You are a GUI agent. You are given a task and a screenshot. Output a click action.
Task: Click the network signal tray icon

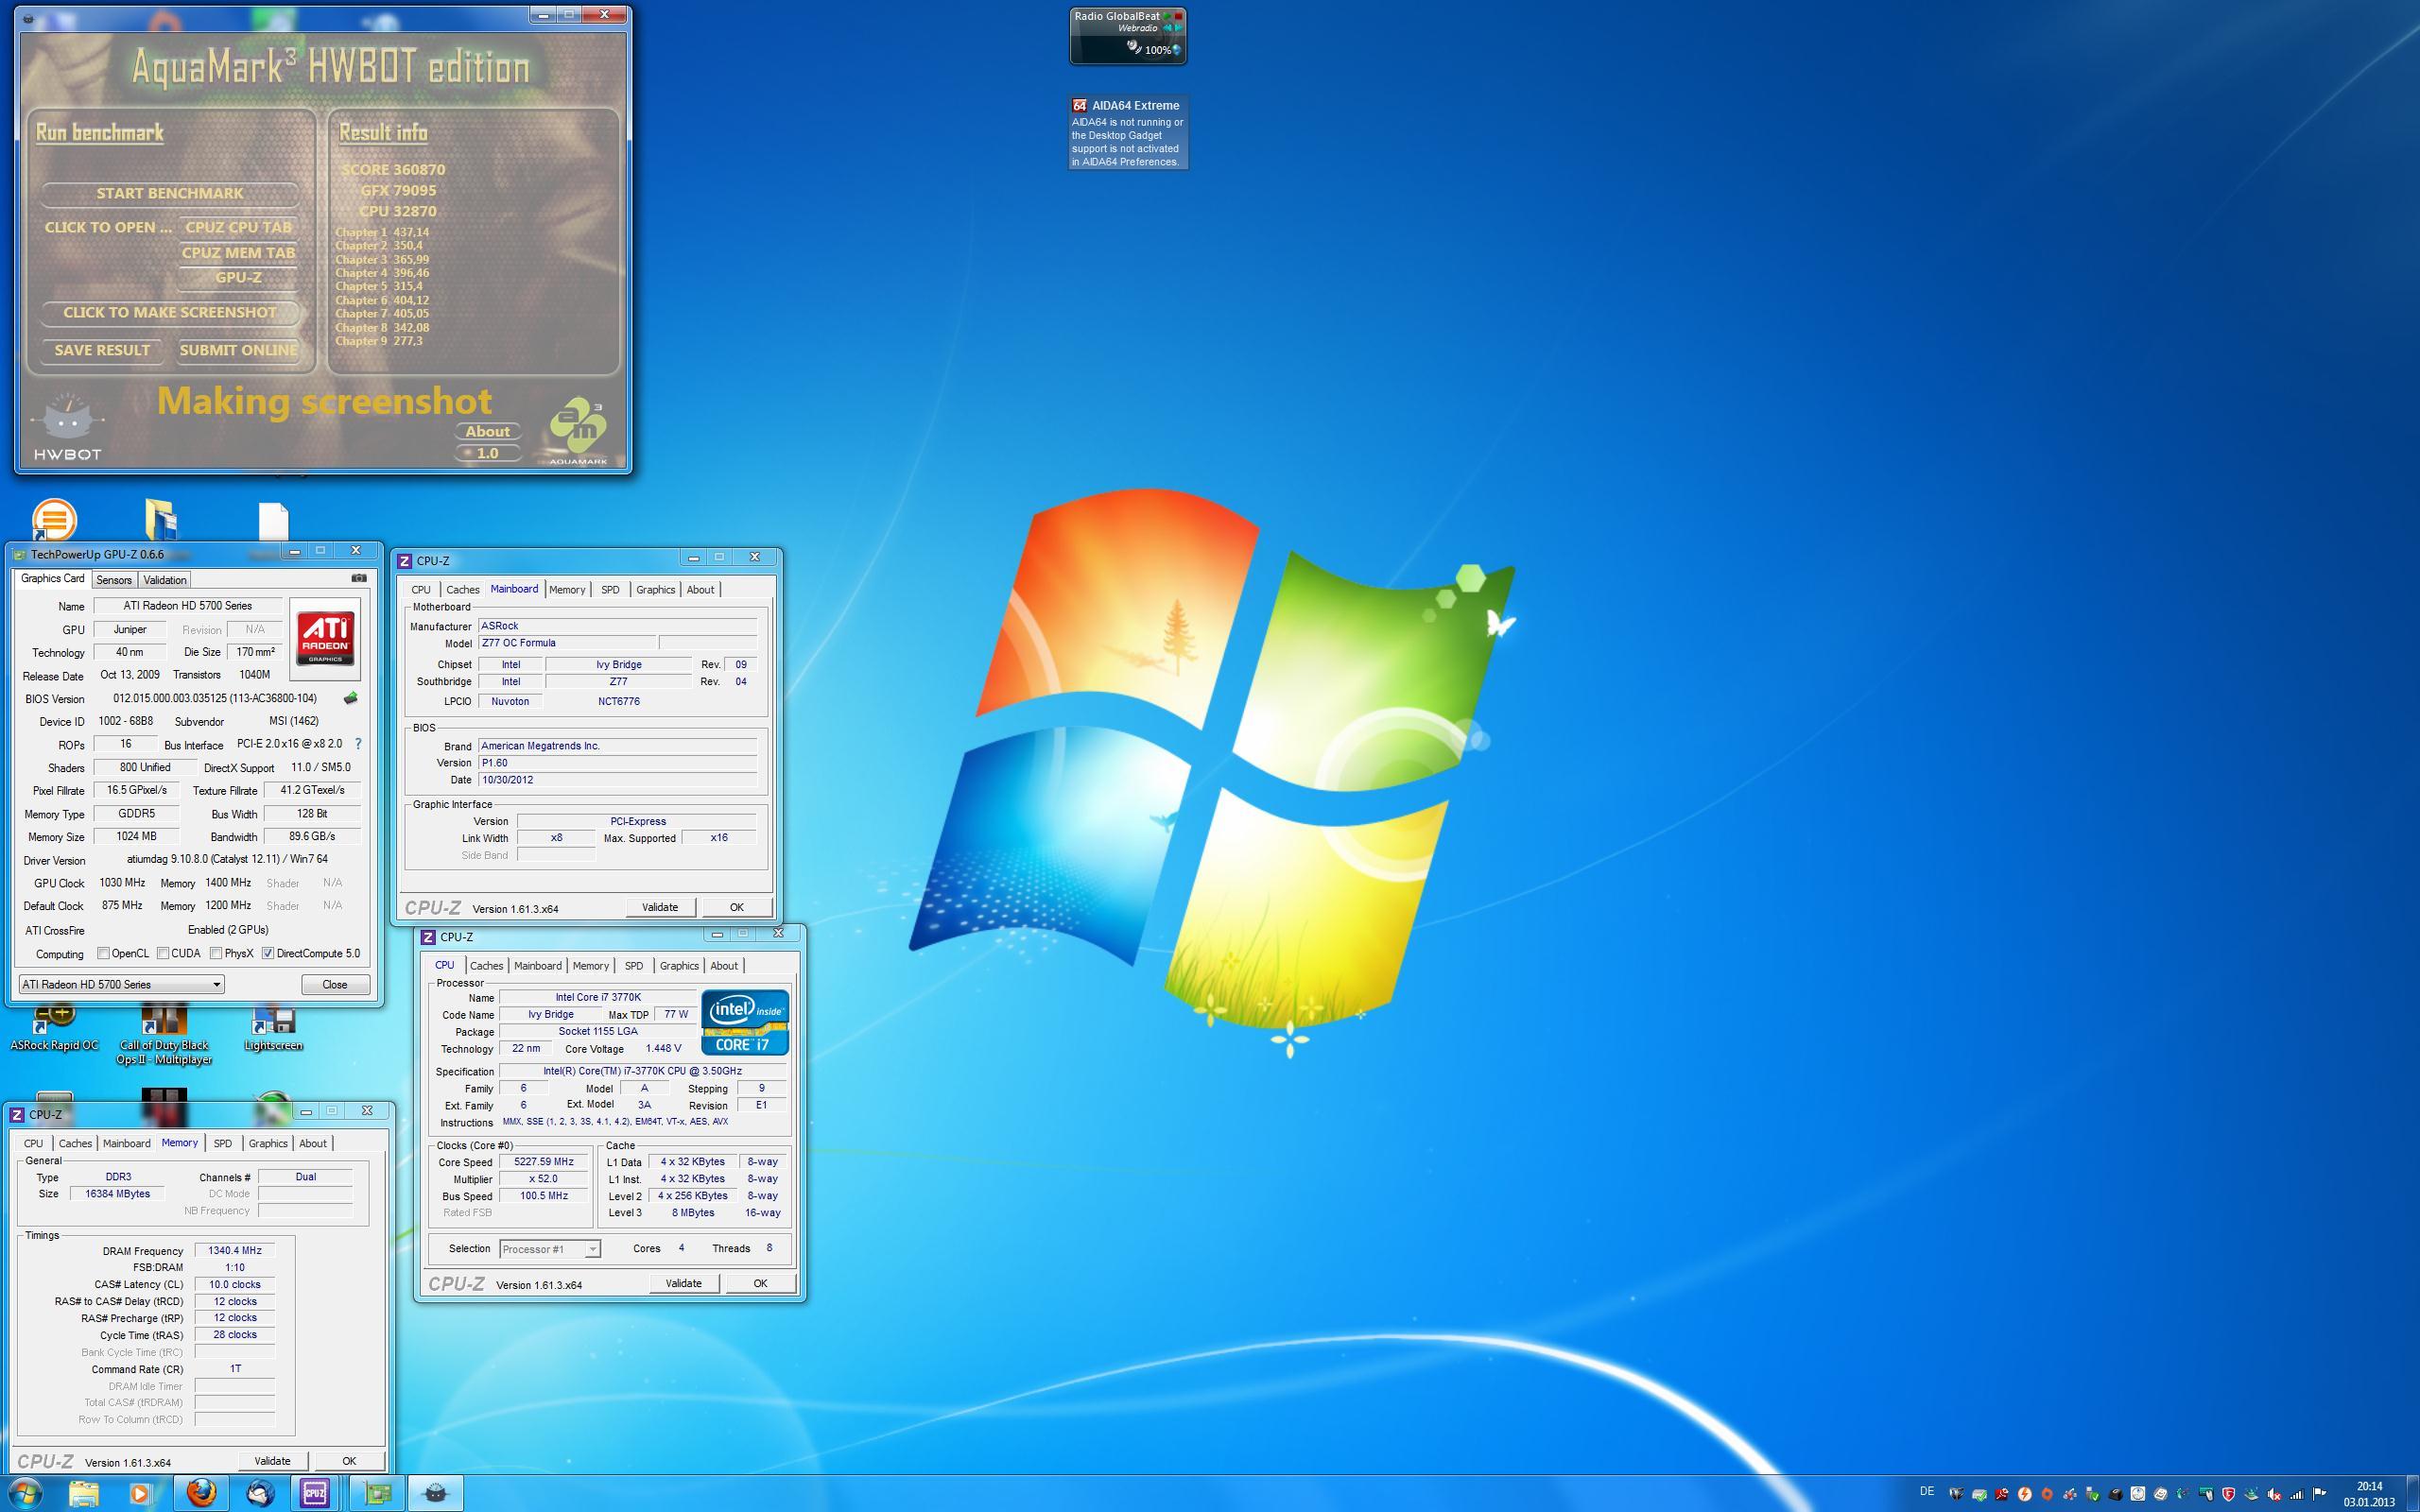2297,1495
